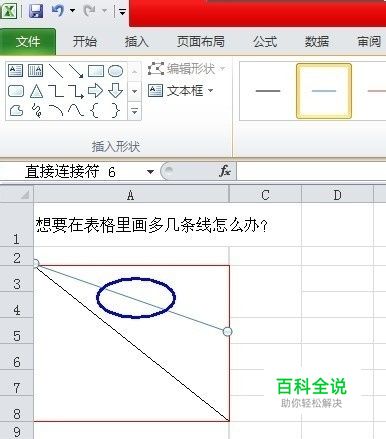This screenshot has height=439, width=386.
Task: Pick the right brace shape
Action: coord(115,111)
